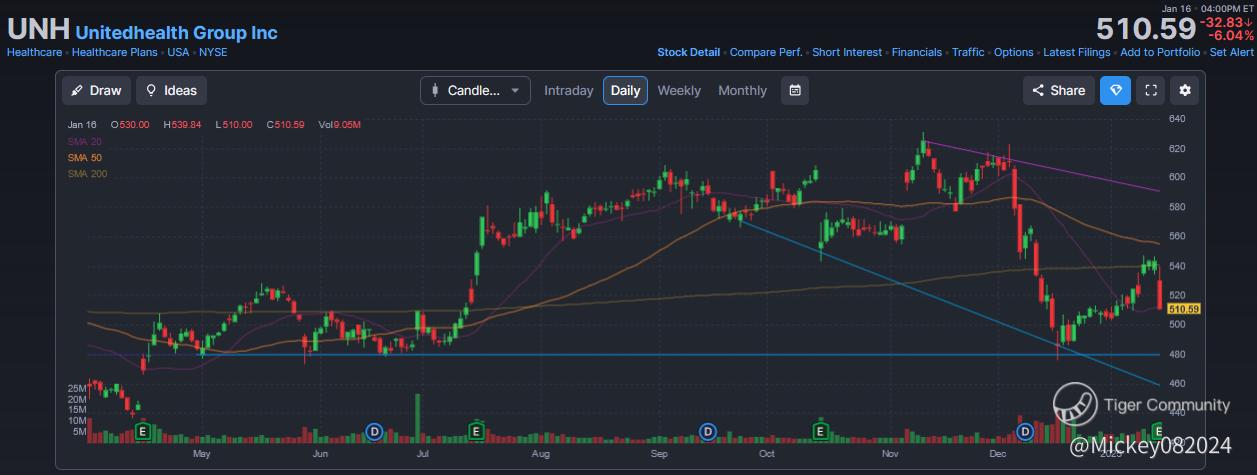The image size is (1257, 475).
Task: Open Compare Perf. page
Action: (x=766, y=52)
